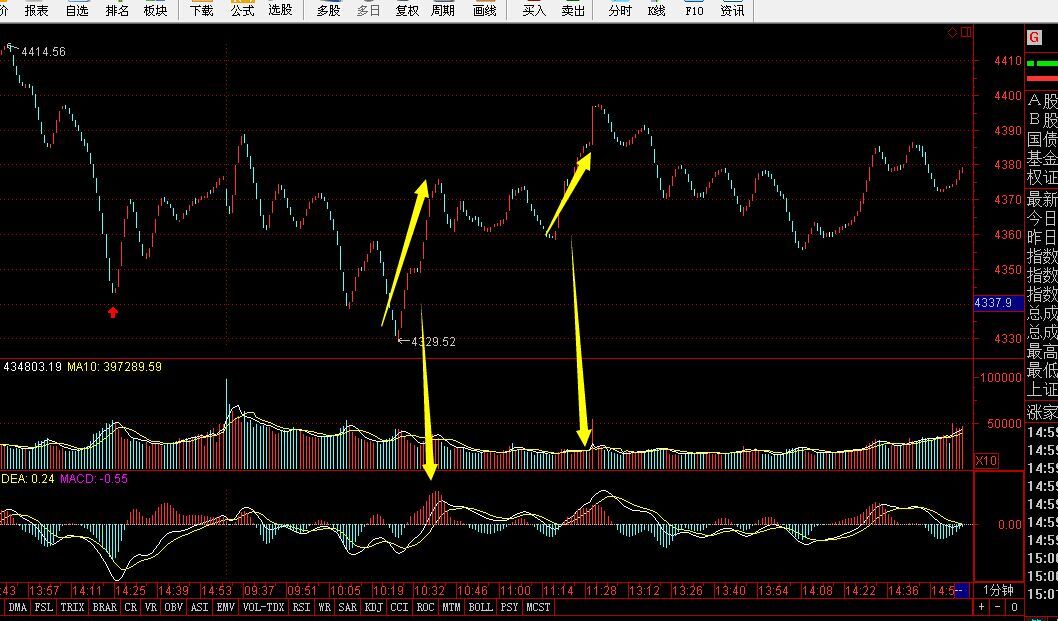Switch to K线 candlestick view

click(x=656, y=11)
